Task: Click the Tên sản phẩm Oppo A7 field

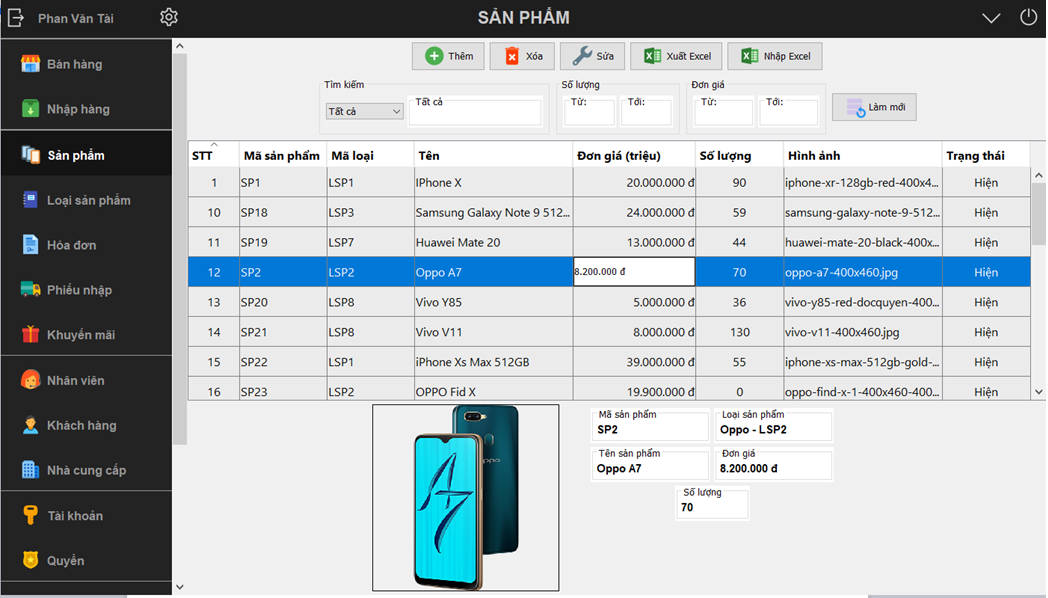Action: click(x=650, y=464)
